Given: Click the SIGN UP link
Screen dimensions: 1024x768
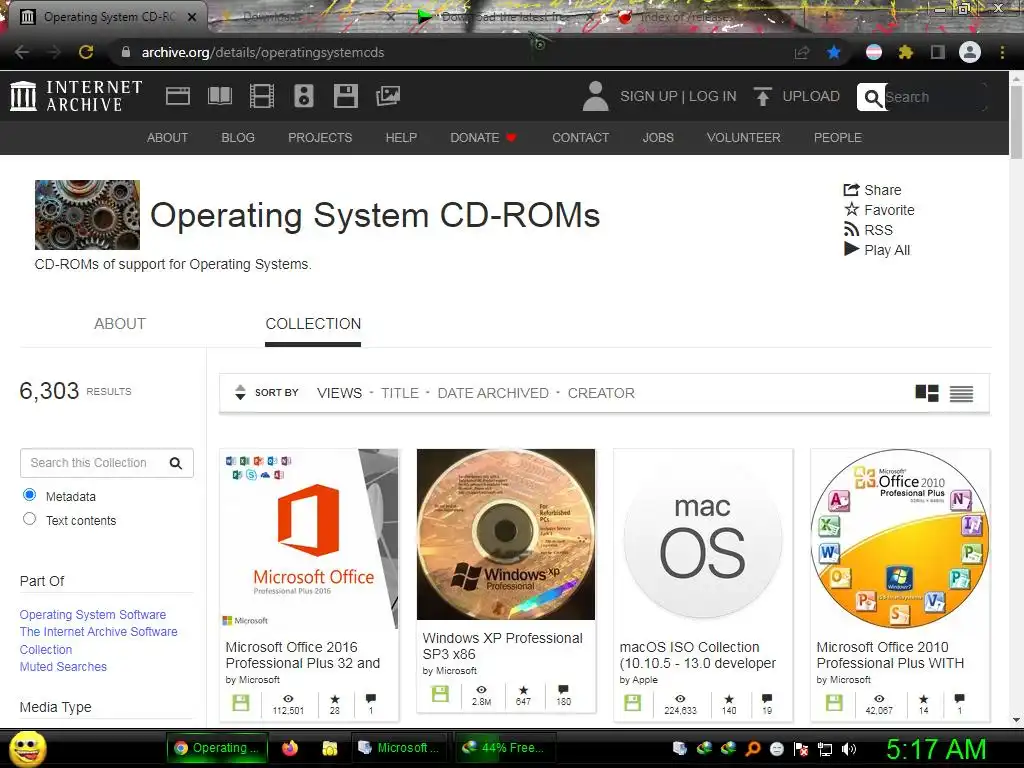Looking at the screenshot, I should pyautogui.click(x=648, y=97).
